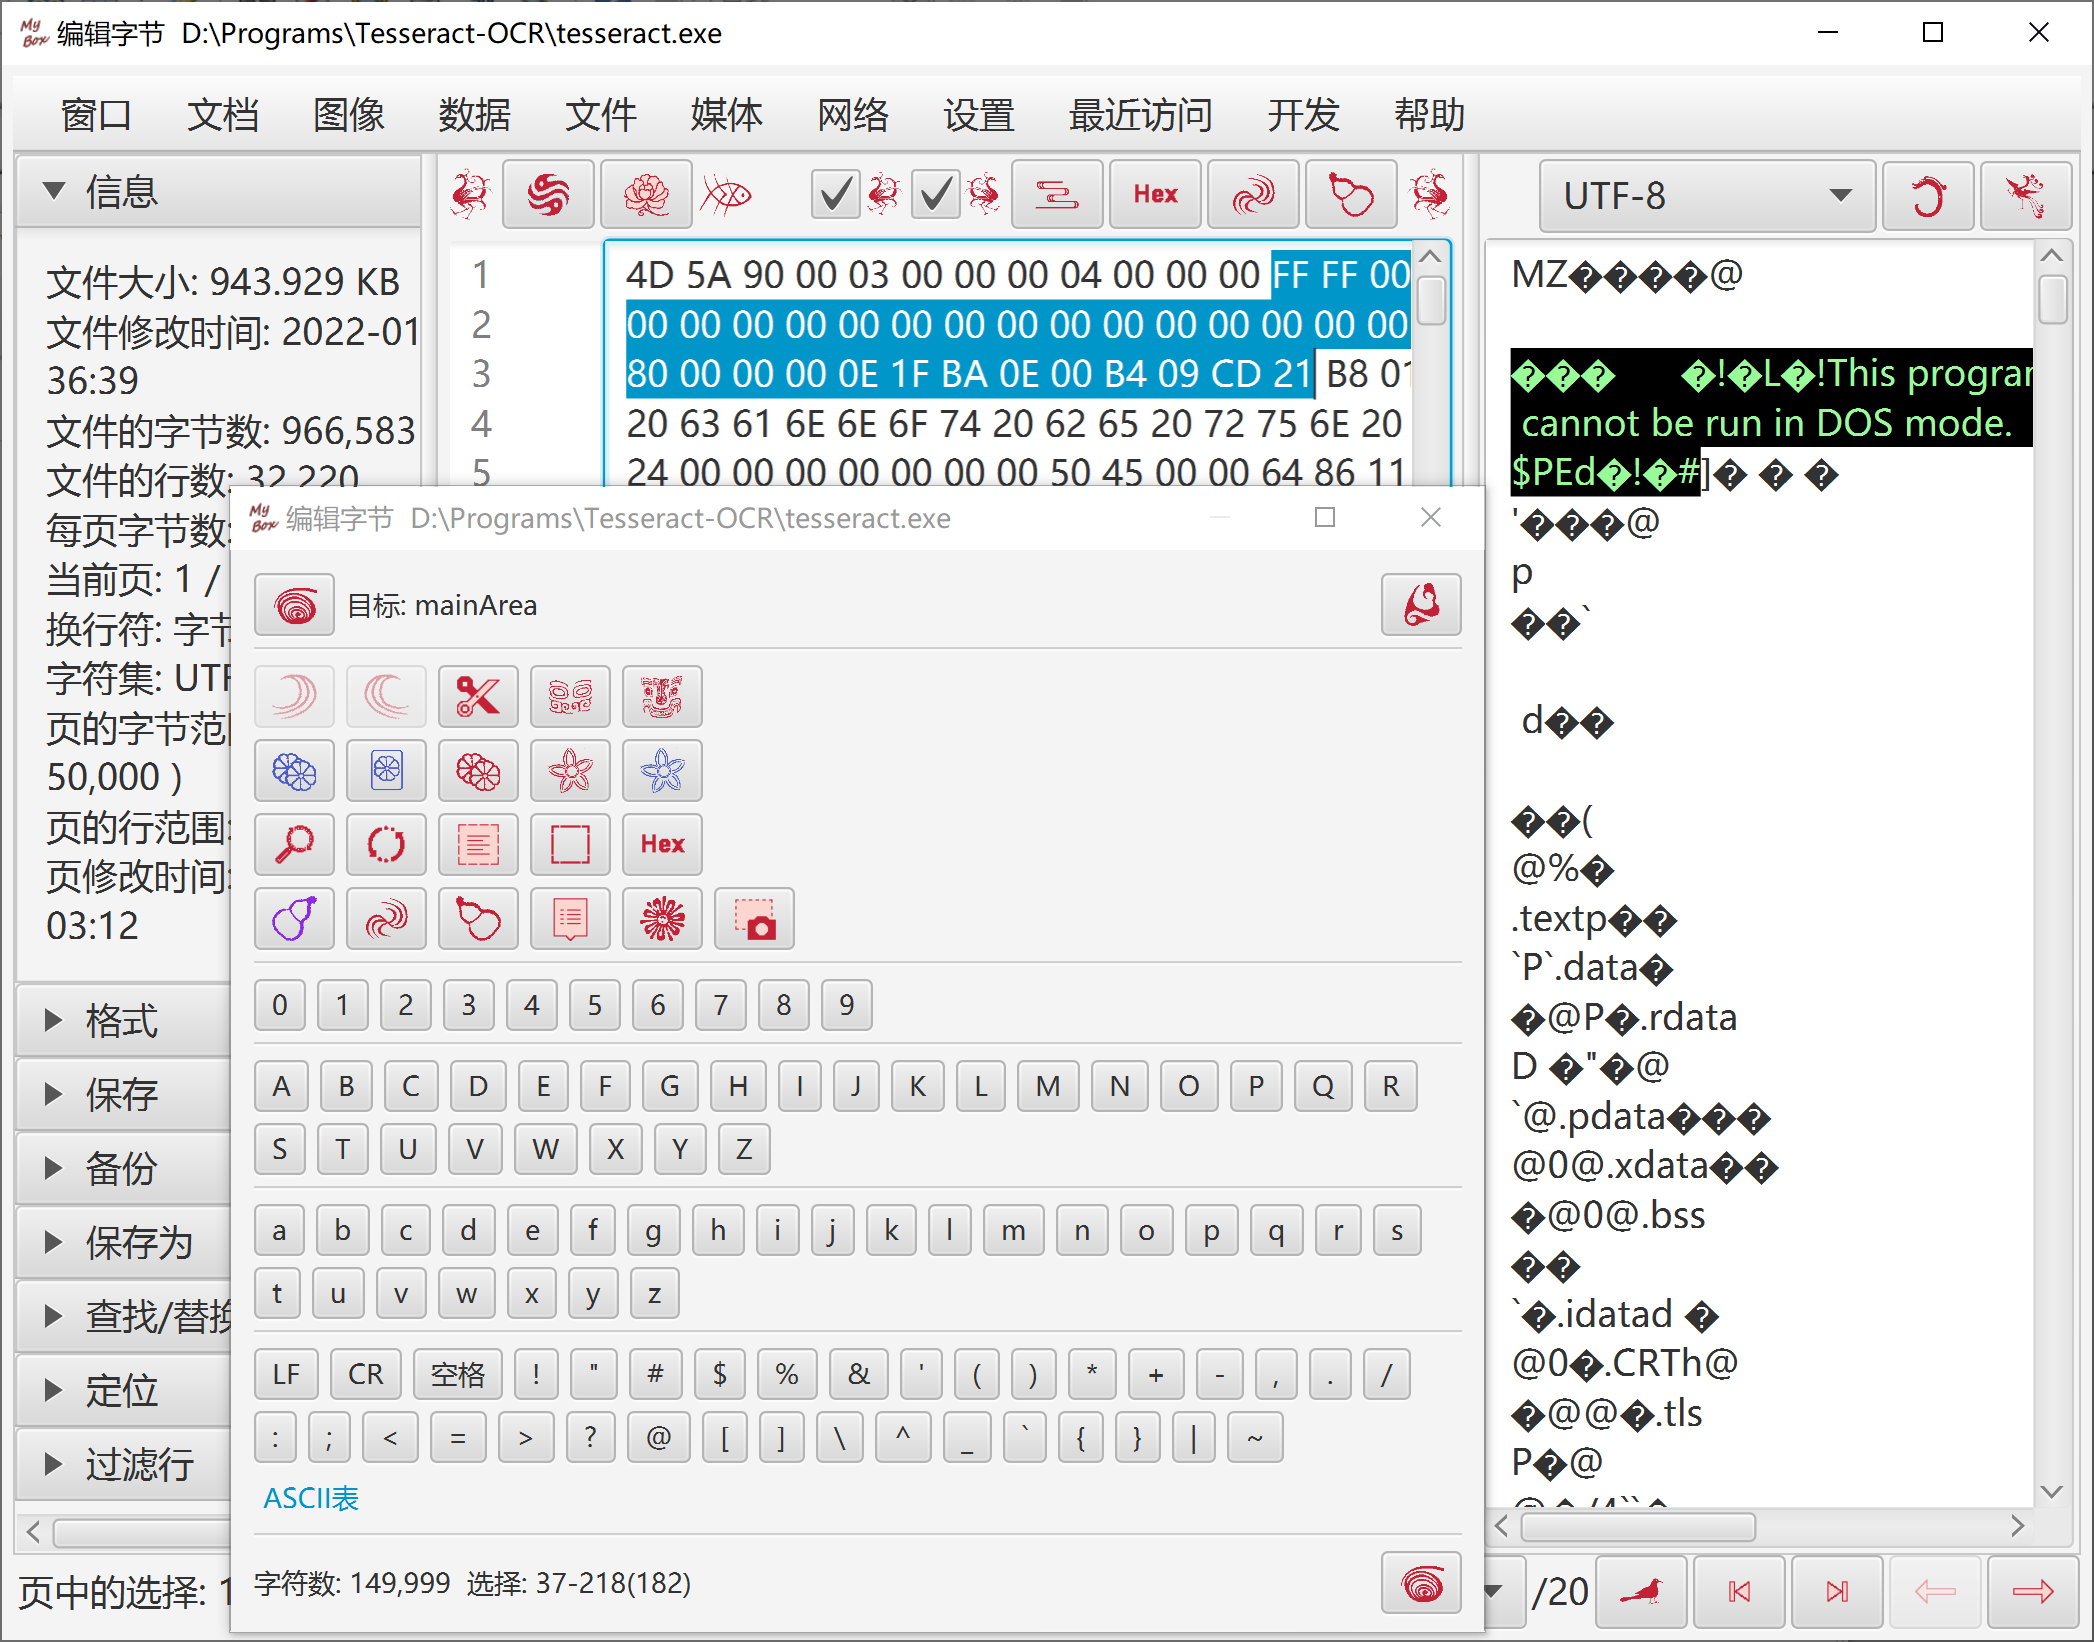Click the digit 0 key button

point(280,1005)
